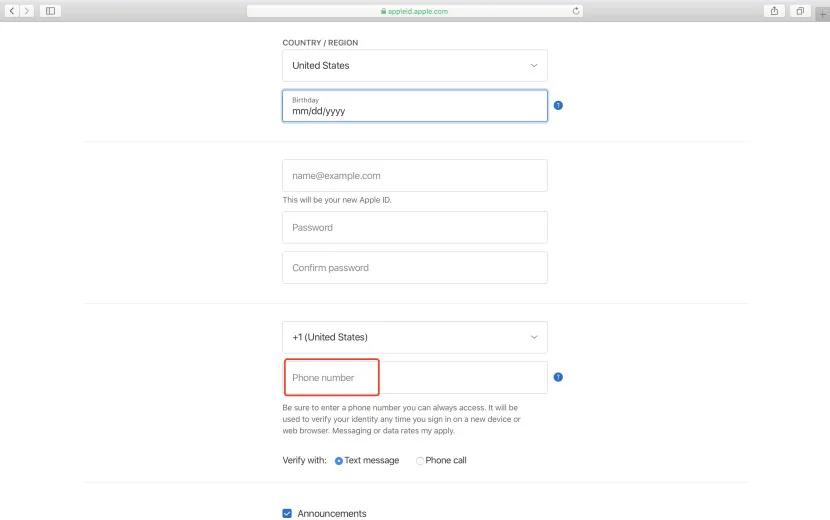
Task: Add a new tab with plus button
Action: click(x=822, y=13)
